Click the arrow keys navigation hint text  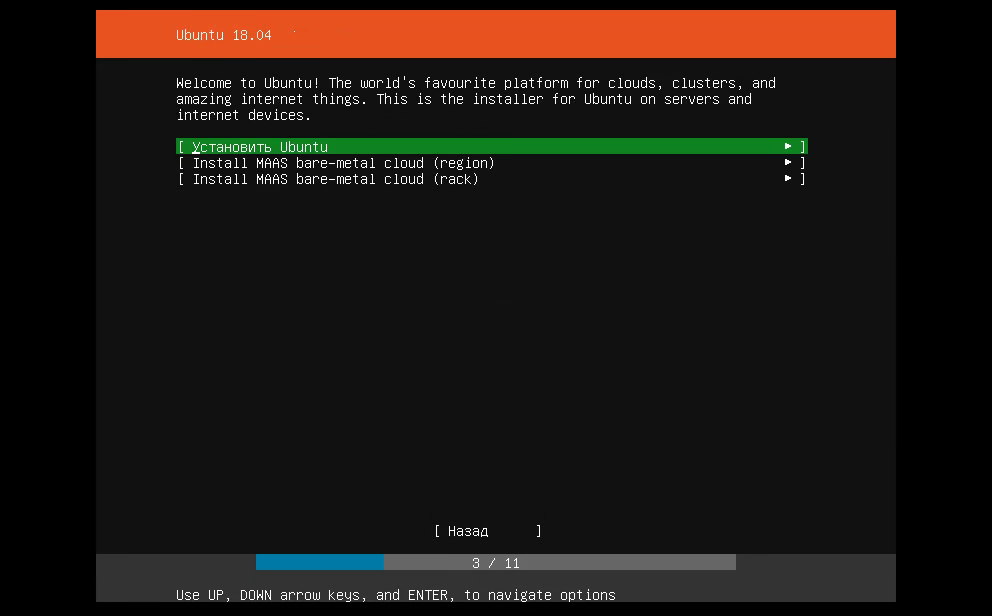tap(395, 595)
